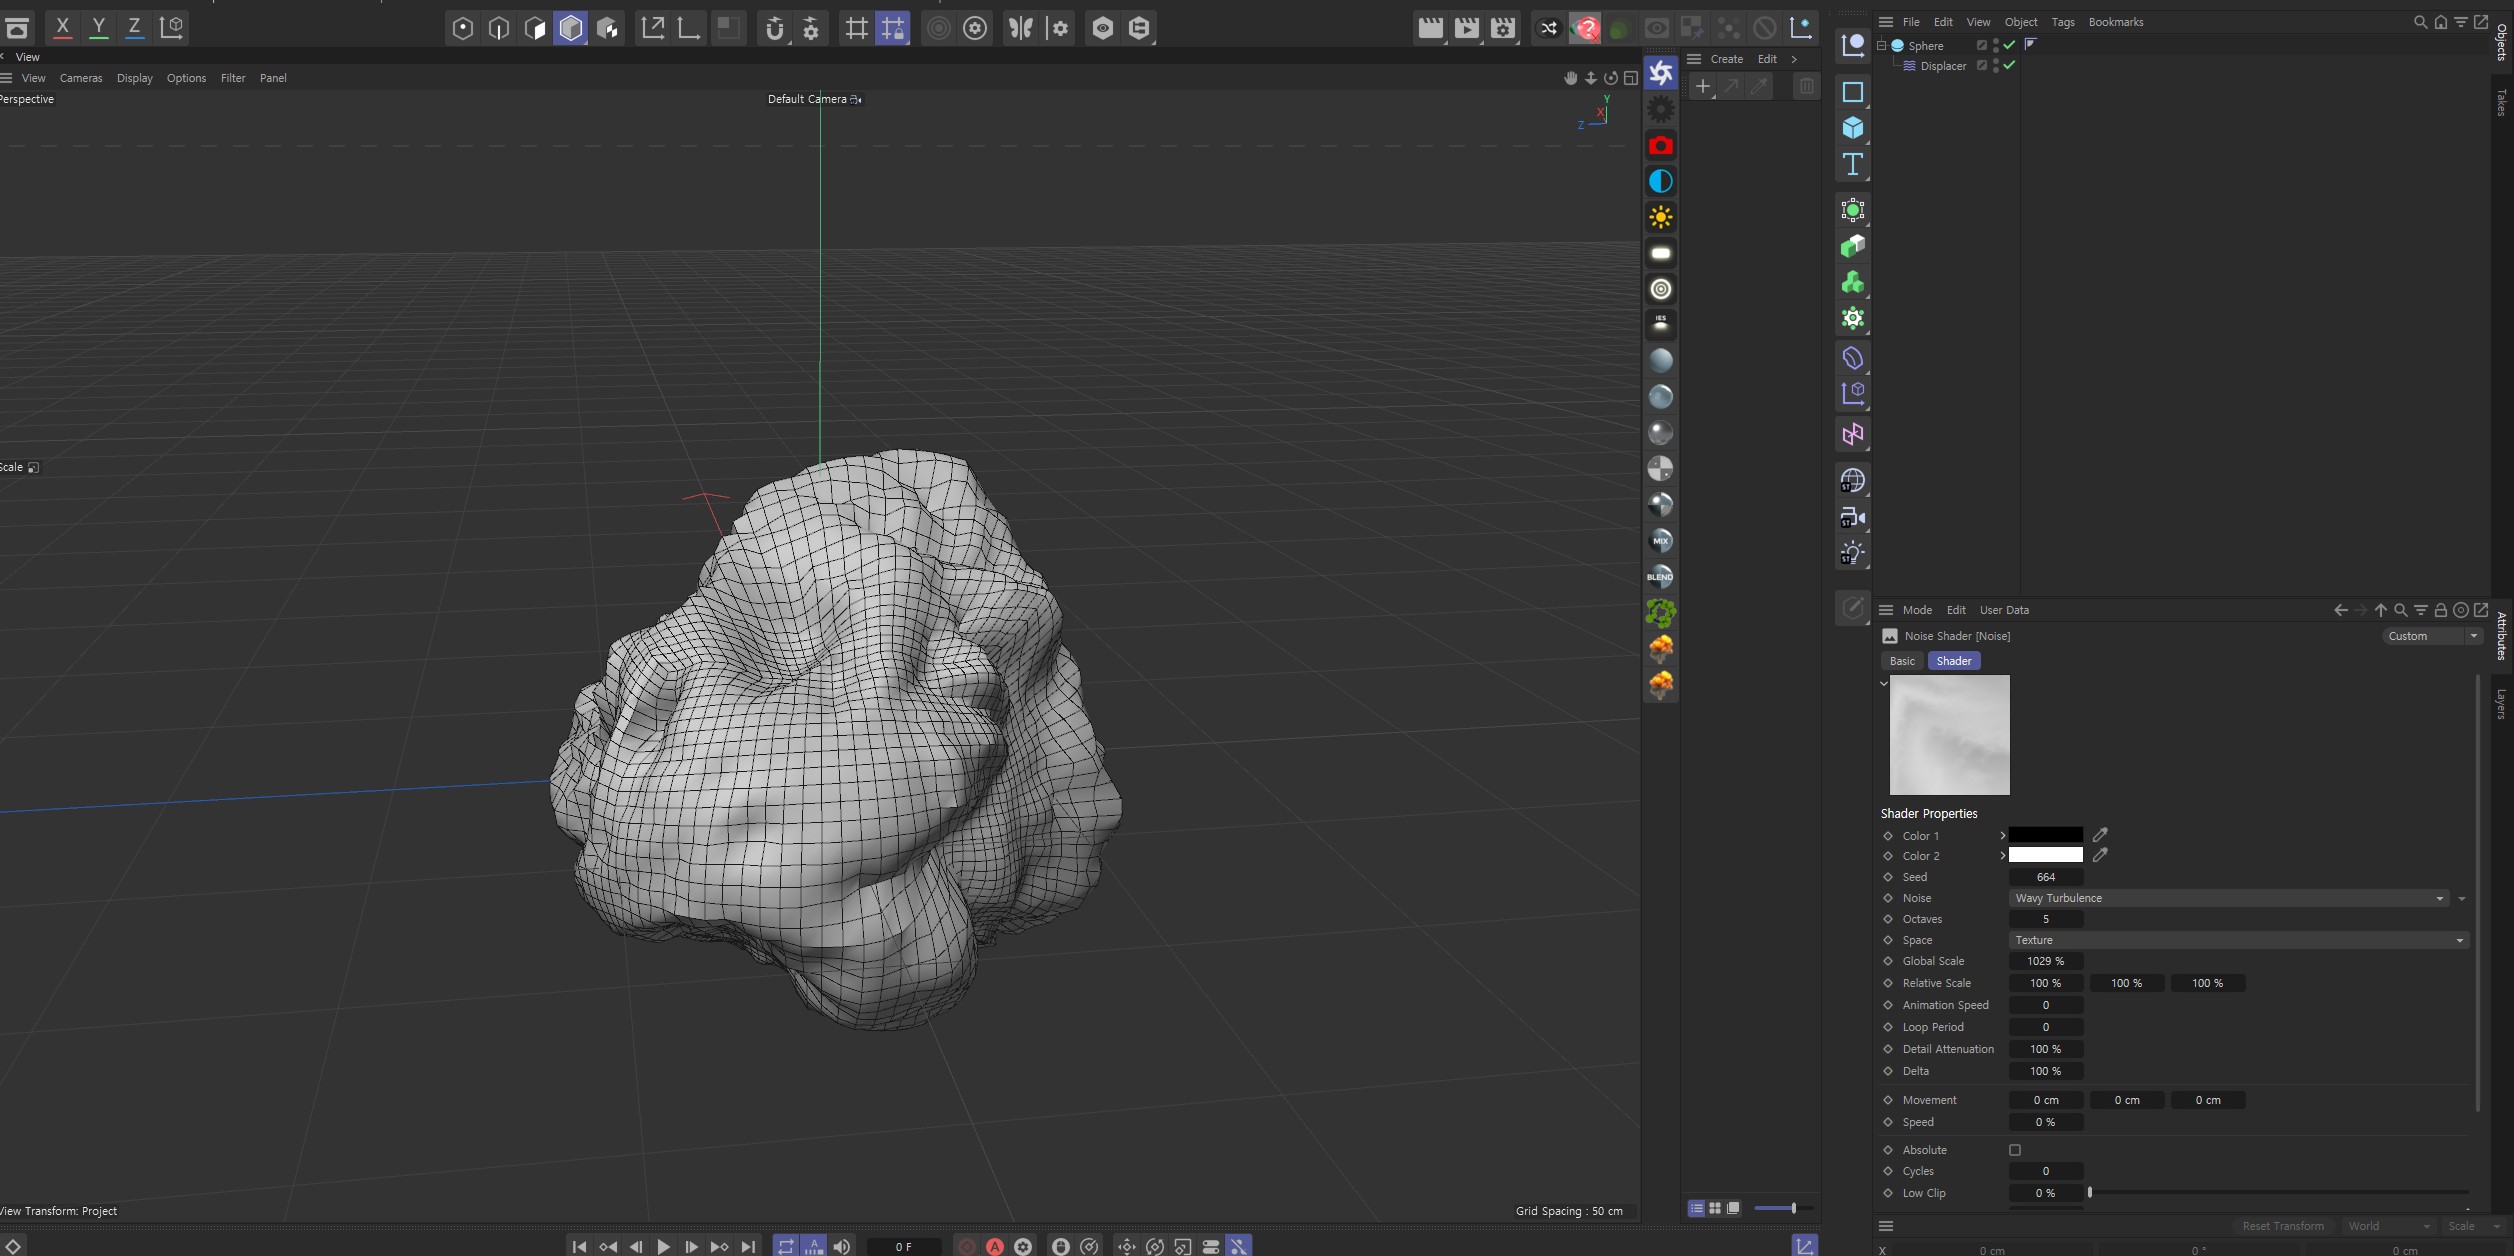Go to end of animation
Screen dimensions: 2514x1256
point(747,1246)
